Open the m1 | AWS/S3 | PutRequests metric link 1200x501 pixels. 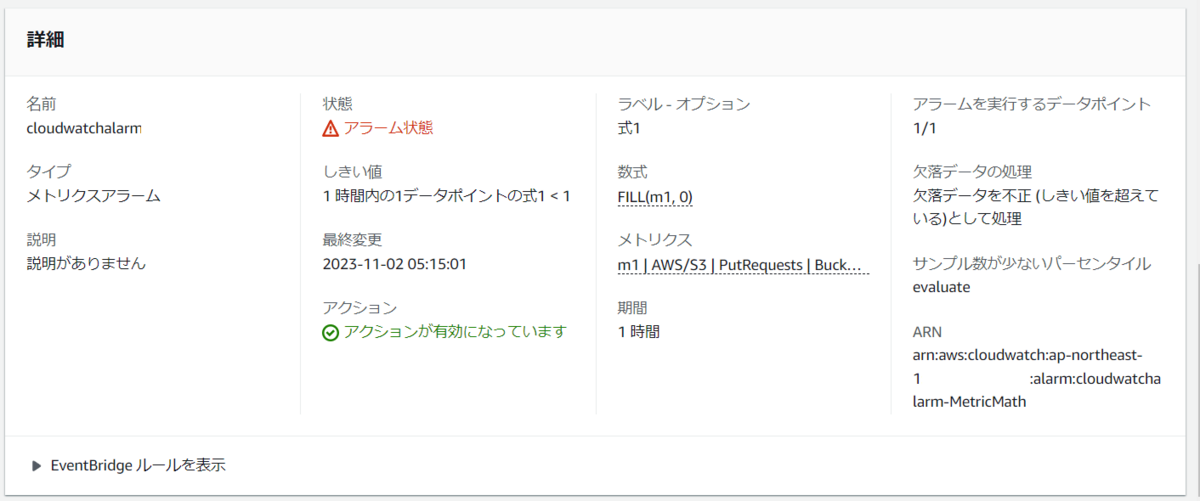[x=743, y=264]
